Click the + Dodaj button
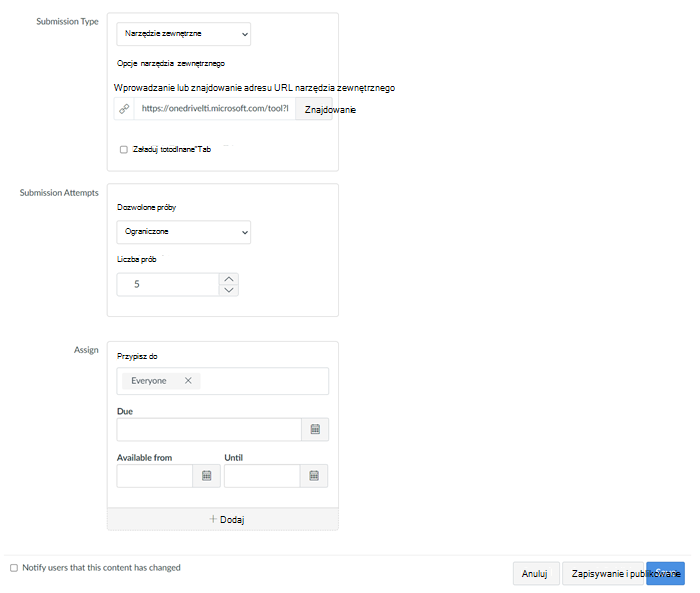The image size is (700, 593). pyautogui.click(x=223, y=519)
